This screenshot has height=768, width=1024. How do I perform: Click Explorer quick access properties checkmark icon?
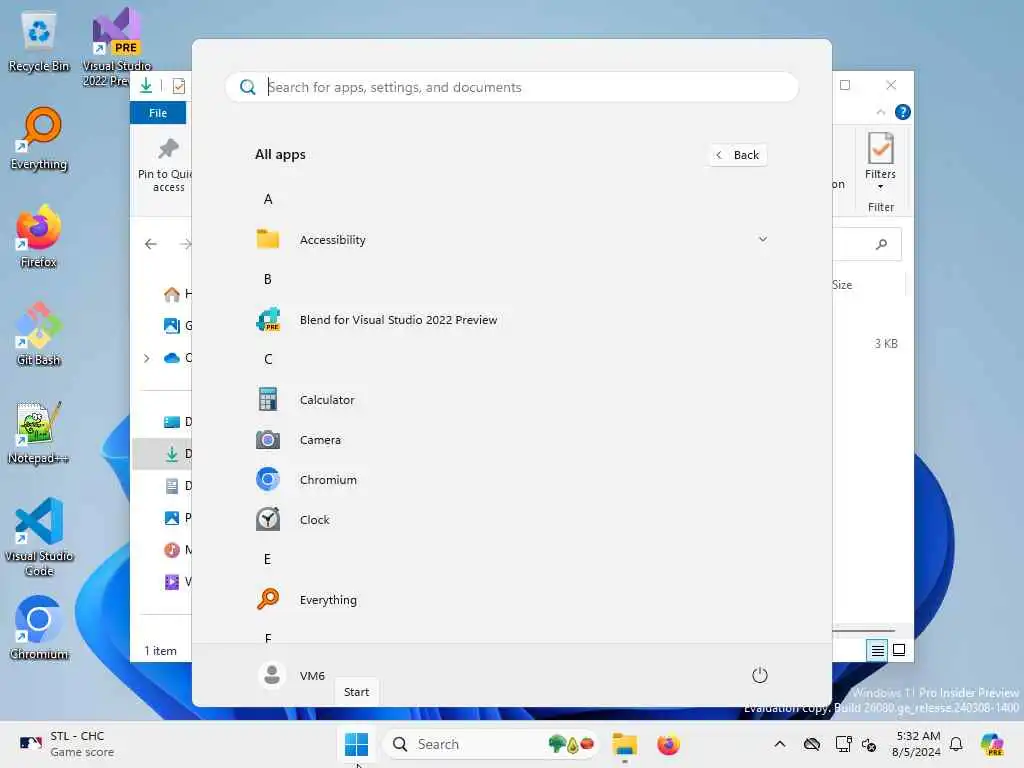coord(178,86)
